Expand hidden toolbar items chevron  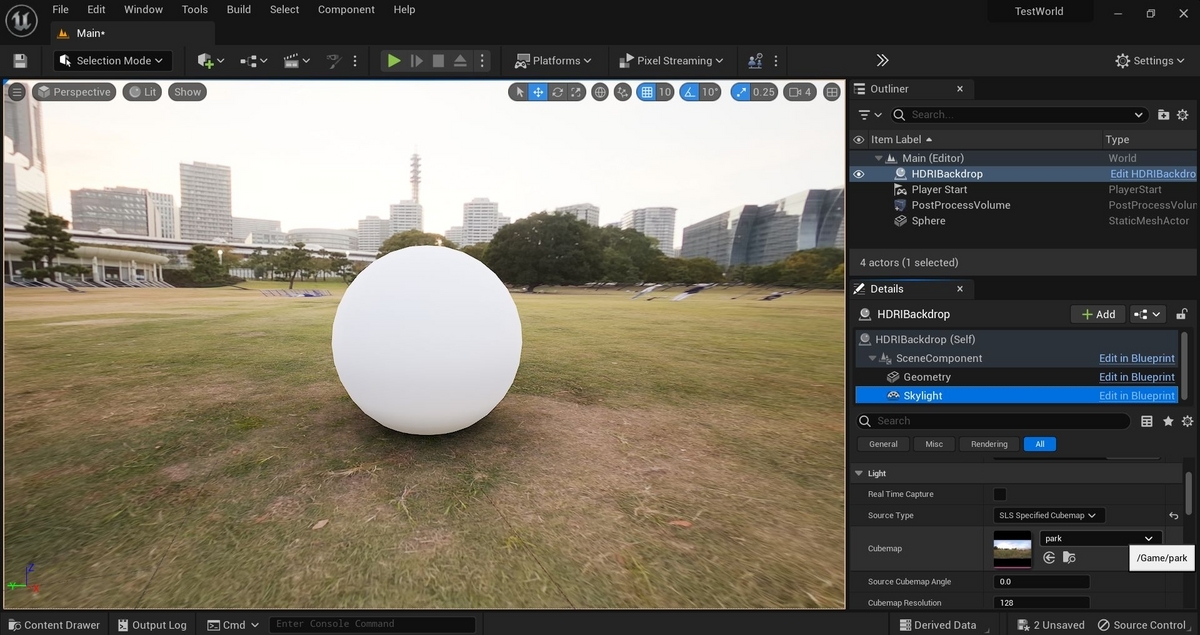point(882,61)
